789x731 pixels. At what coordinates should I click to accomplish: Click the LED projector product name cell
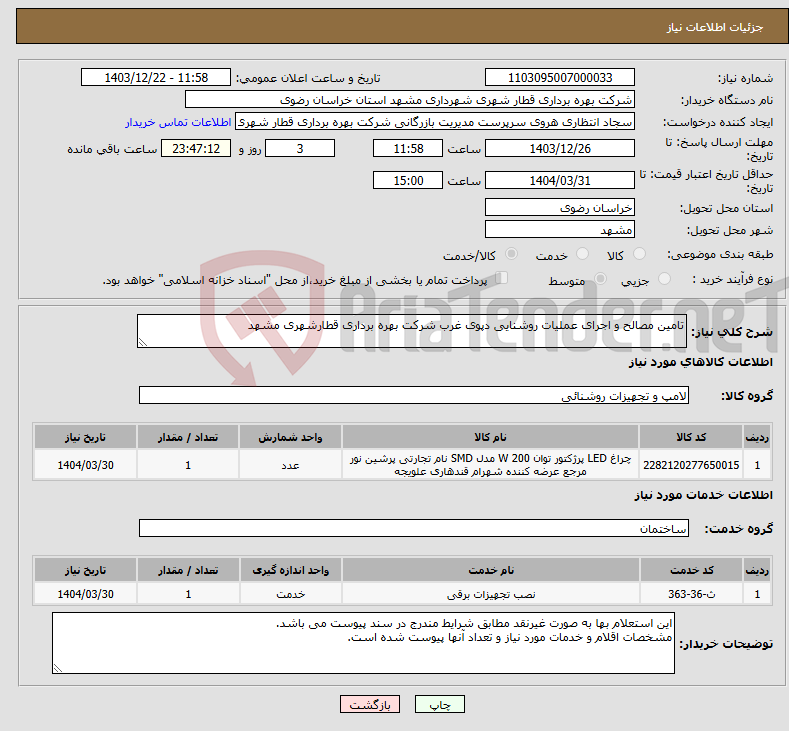[x=490, y=465]
